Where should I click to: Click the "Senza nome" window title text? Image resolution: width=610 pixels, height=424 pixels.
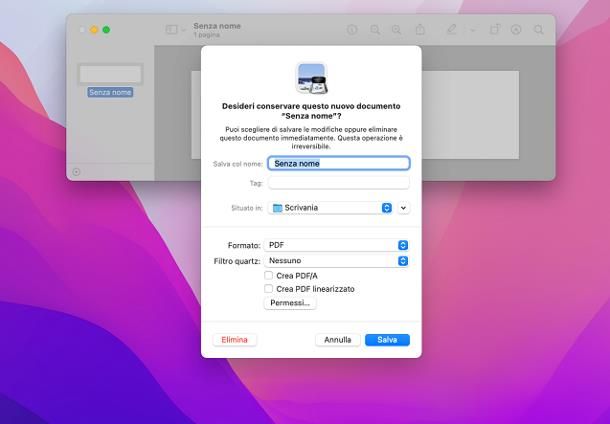tap(217, 26)
